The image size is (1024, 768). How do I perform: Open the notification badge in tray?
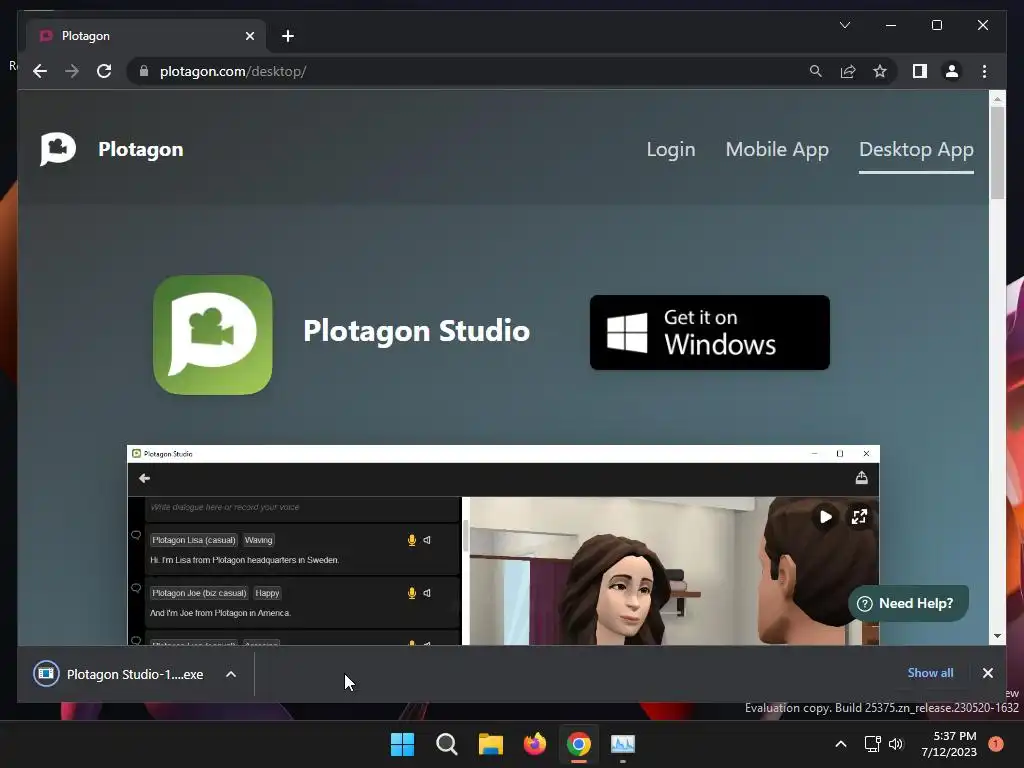pyautogui.click(x=996, y=744)
